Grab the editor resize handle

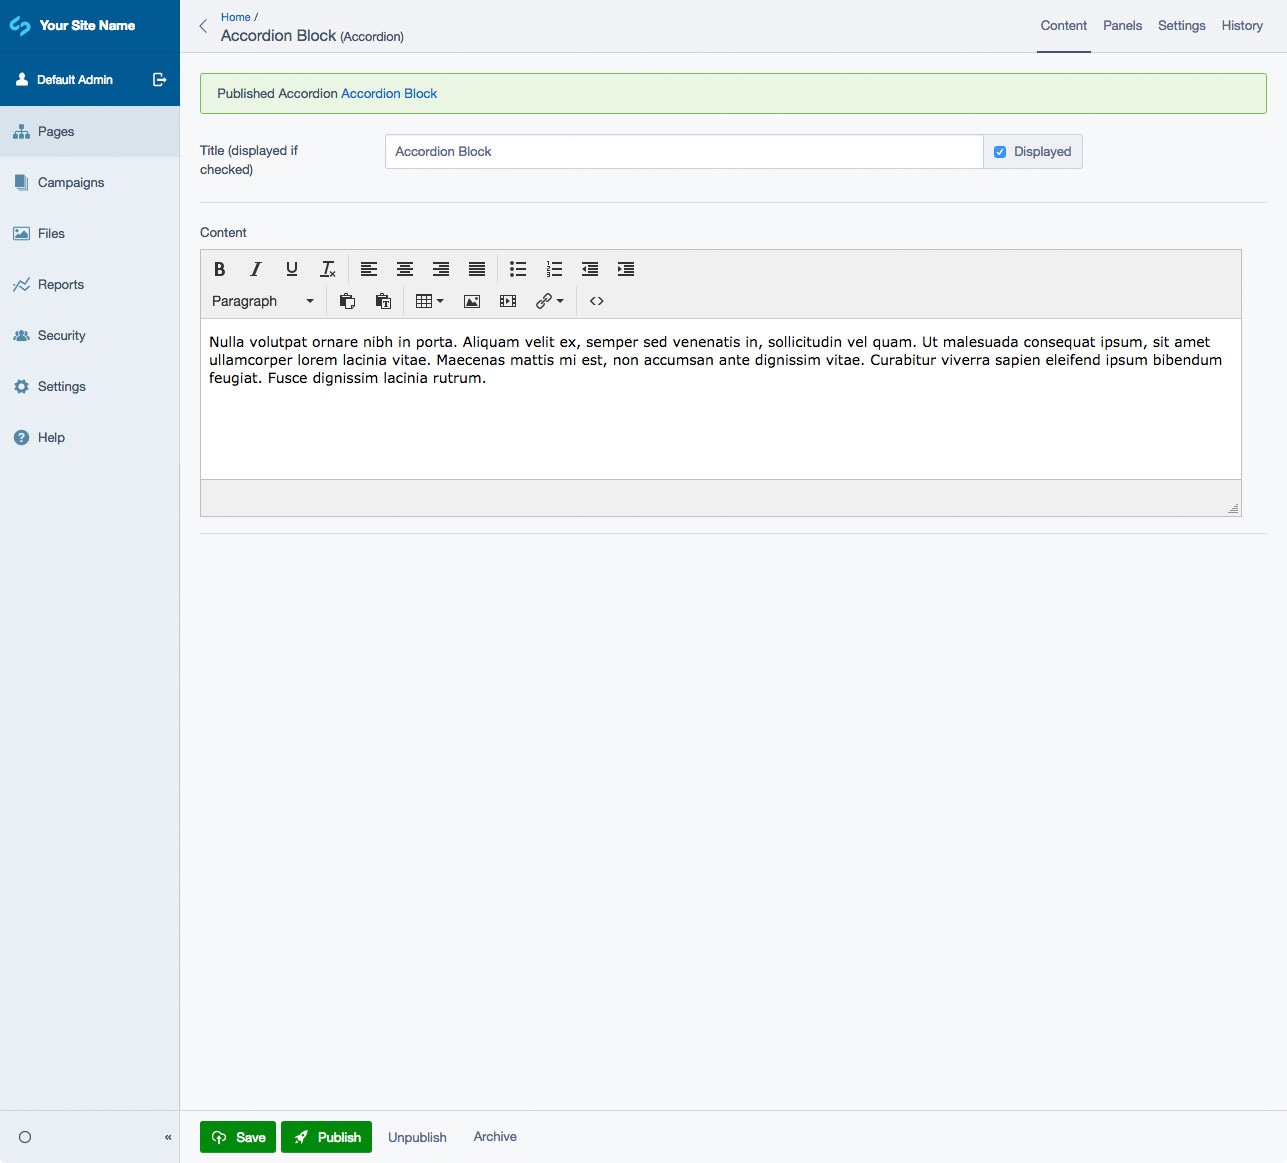click(x=1233, y=508)
